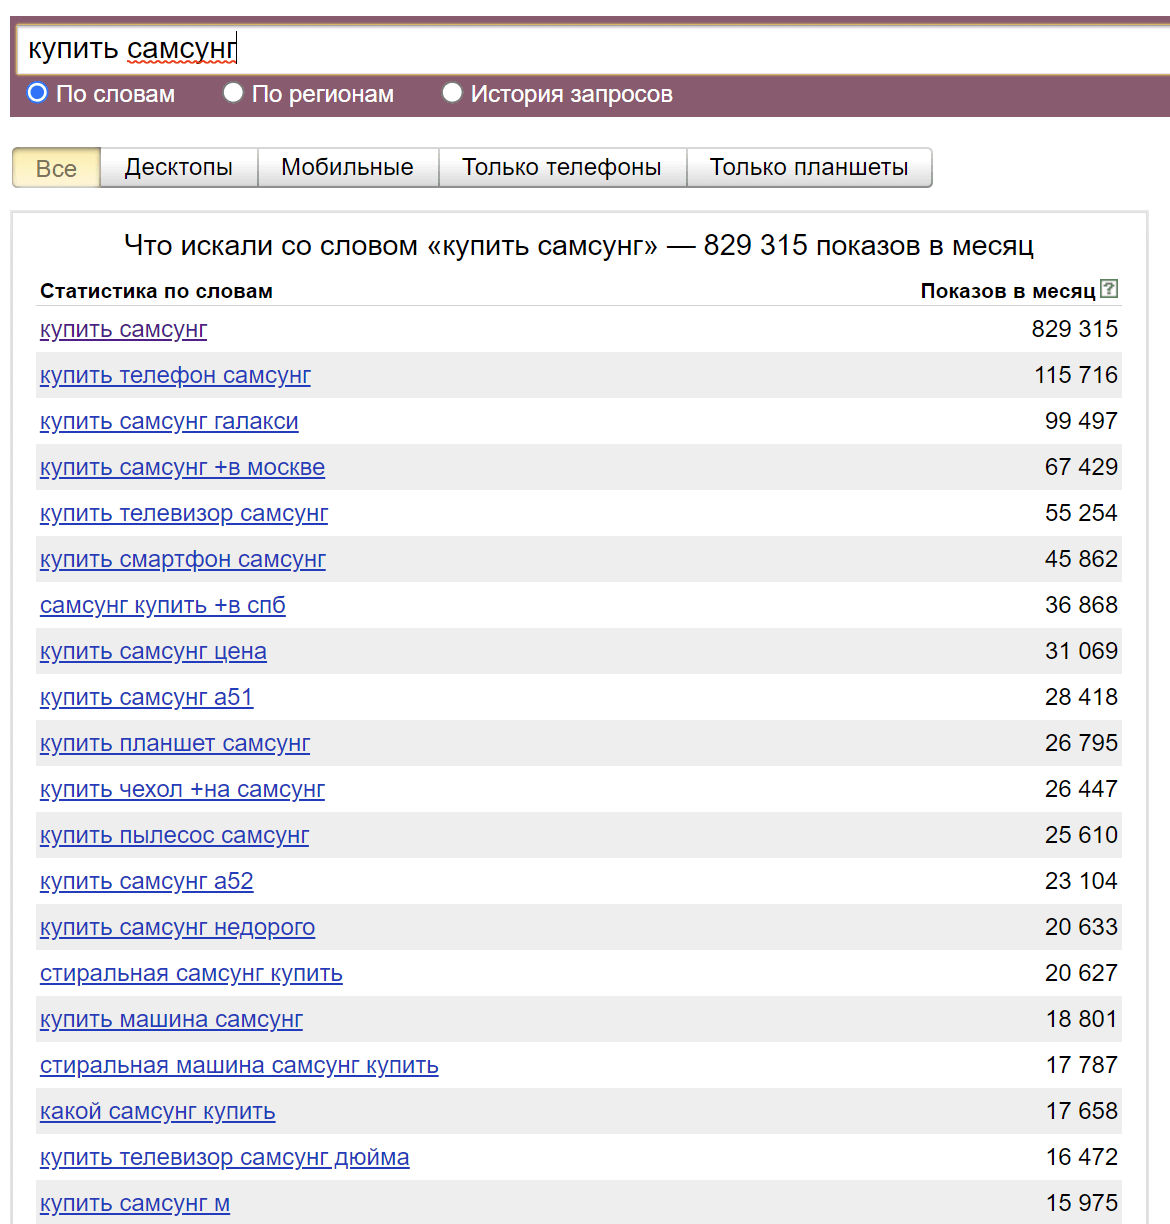The height and width of the screenshot is (1224, 1170).
Task: Click the 26 795 impressions value
Action: click(x=1081, y=743)
